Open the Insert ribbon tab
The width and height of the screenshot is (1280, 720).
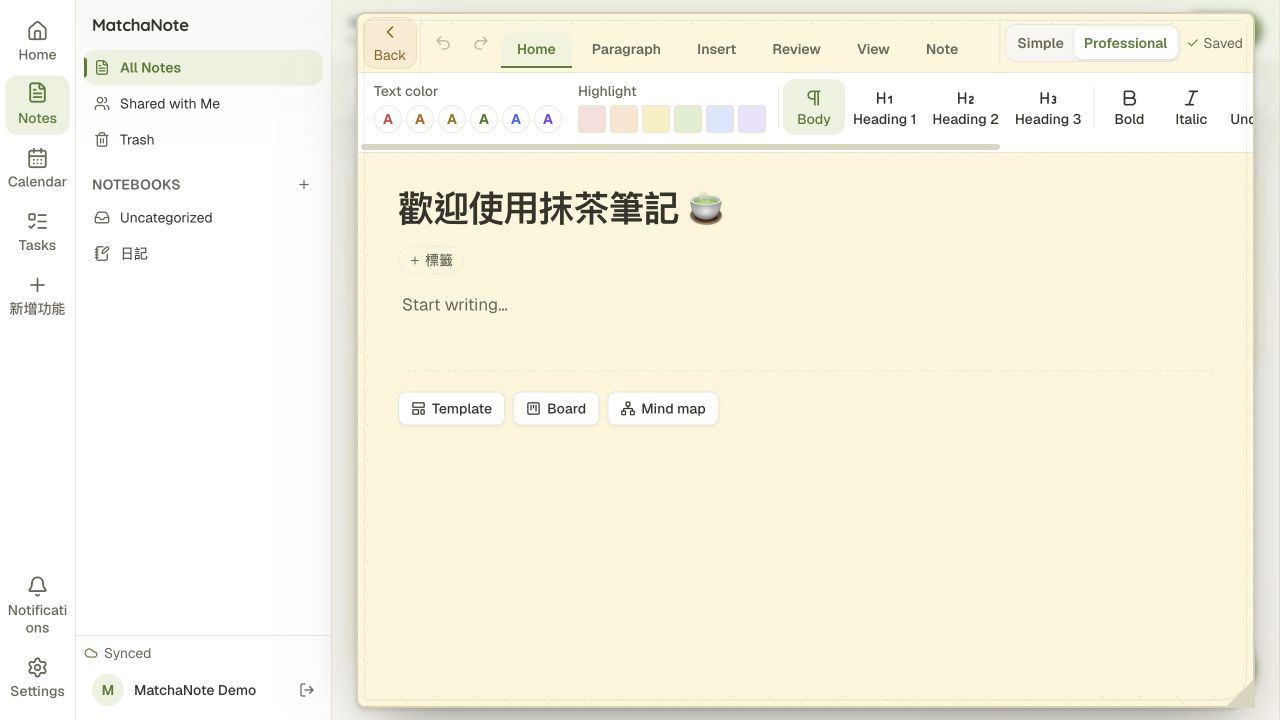[716, 49]
